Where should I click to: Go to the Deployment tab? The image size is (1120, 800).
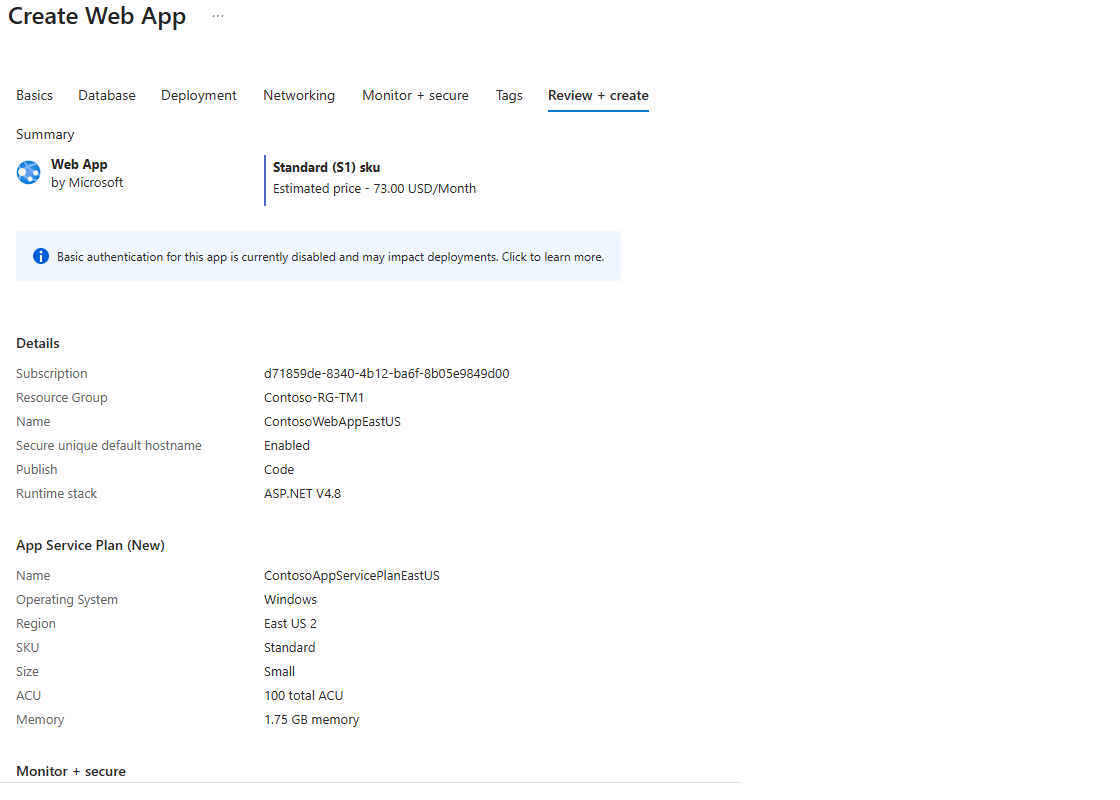pyautogui.click(x=199, y=96)
